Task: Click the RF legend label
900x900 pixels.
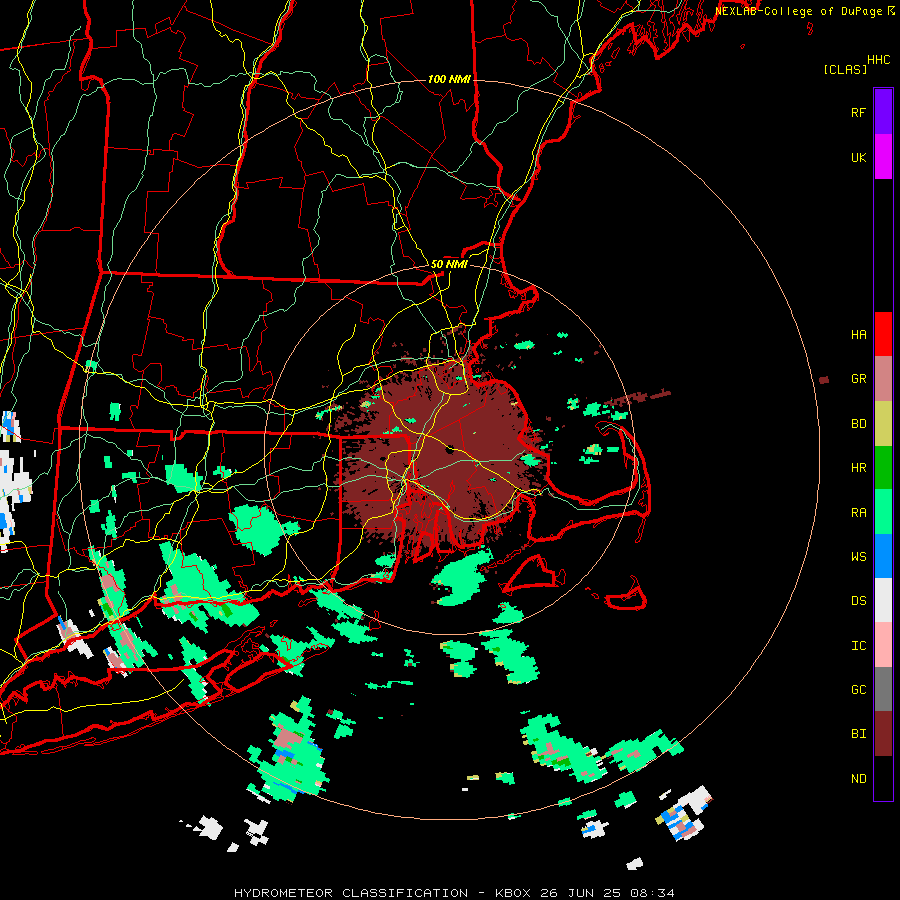Action: tap(858, 112)
